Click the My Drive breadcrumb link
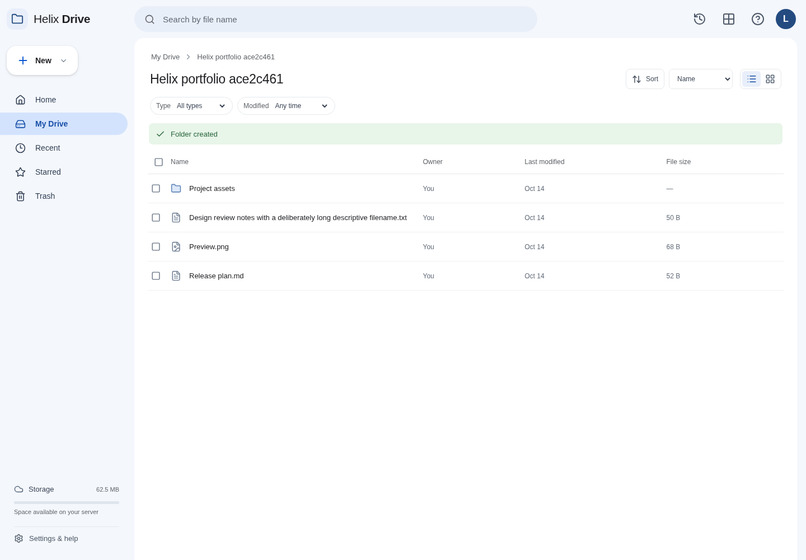The height and width of the screenshot is (560, 806). (x=165, y=57)
